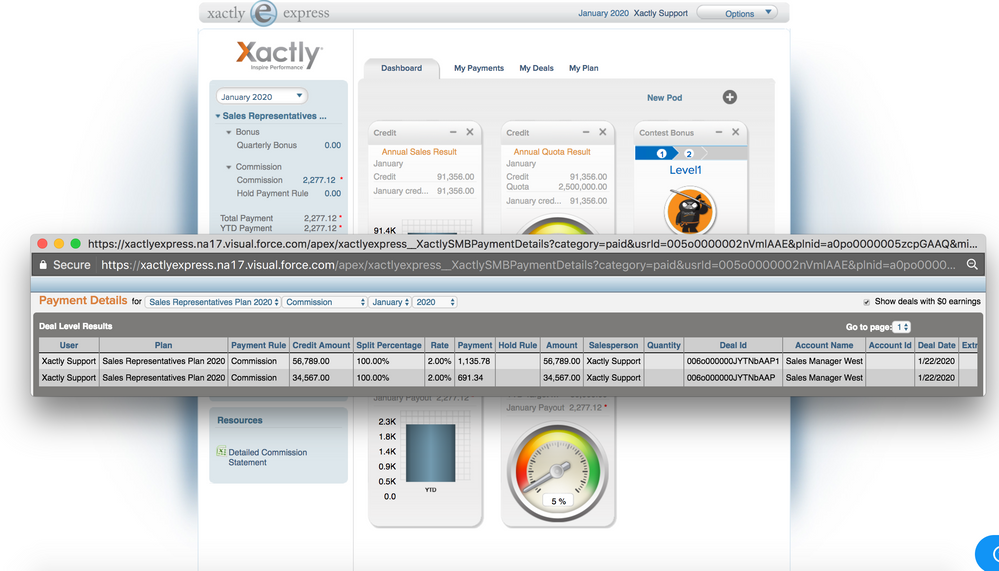
Task: Add a new pod with plus icon
Action: pos(729,97)
